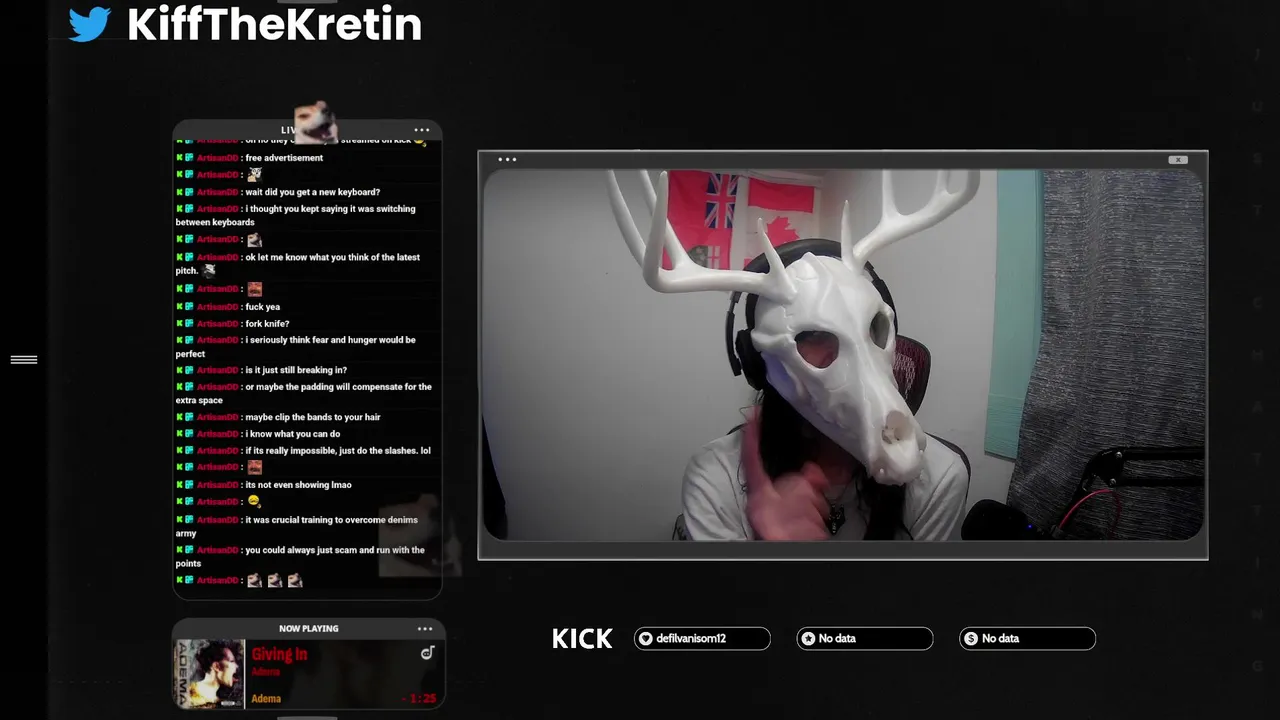Click the follower name 'defilvanisom12'
This screenshot has height=720, width=1280.
[691, 639]
